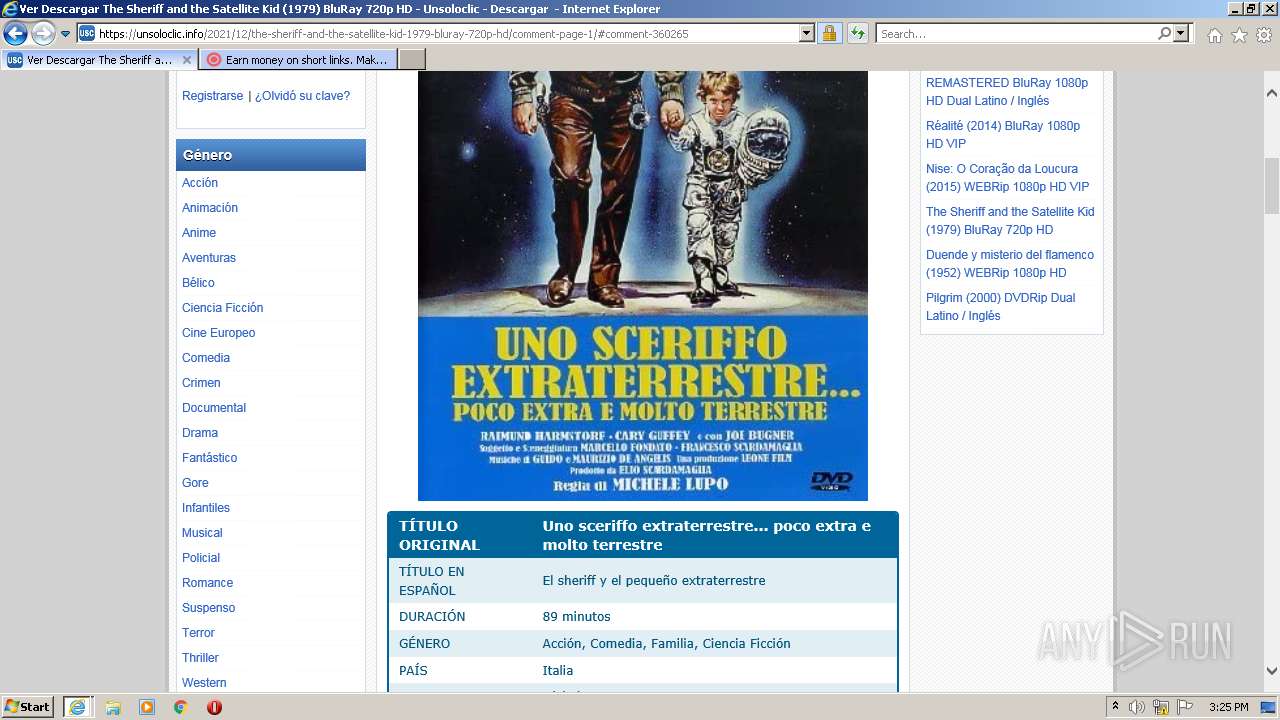Viewport: 1280px width, 720px height.
Task: Click the ¿Olvidó su clave? link
Action: (x=303, y=96)
